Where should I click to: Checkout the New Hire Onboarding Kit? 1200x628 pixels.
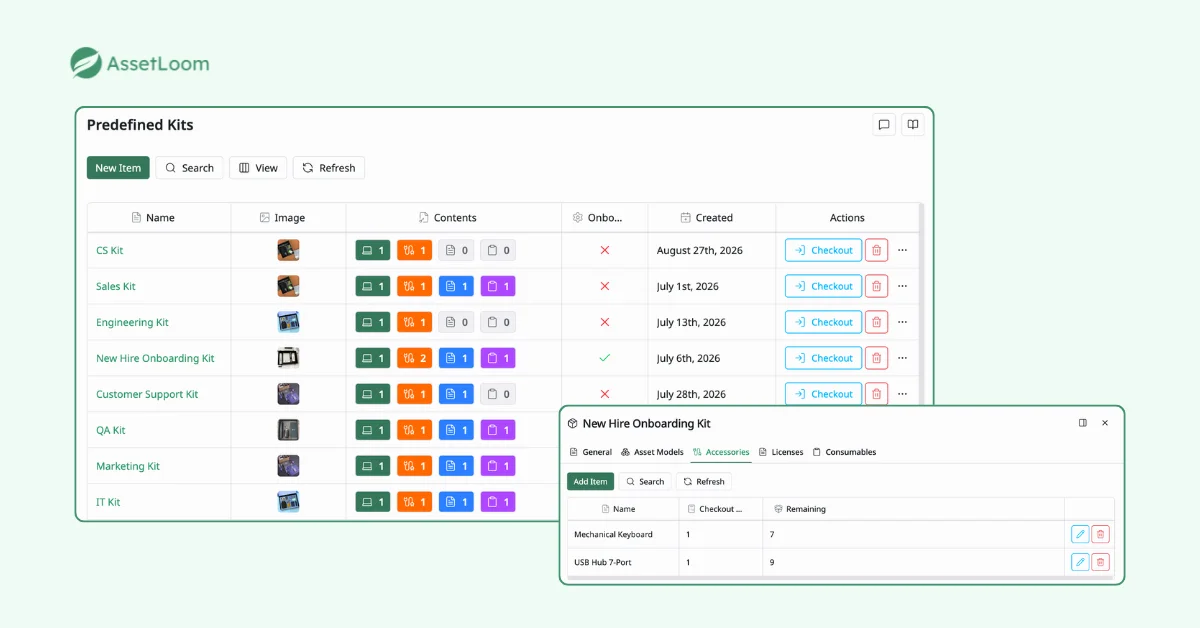(823, 358)
